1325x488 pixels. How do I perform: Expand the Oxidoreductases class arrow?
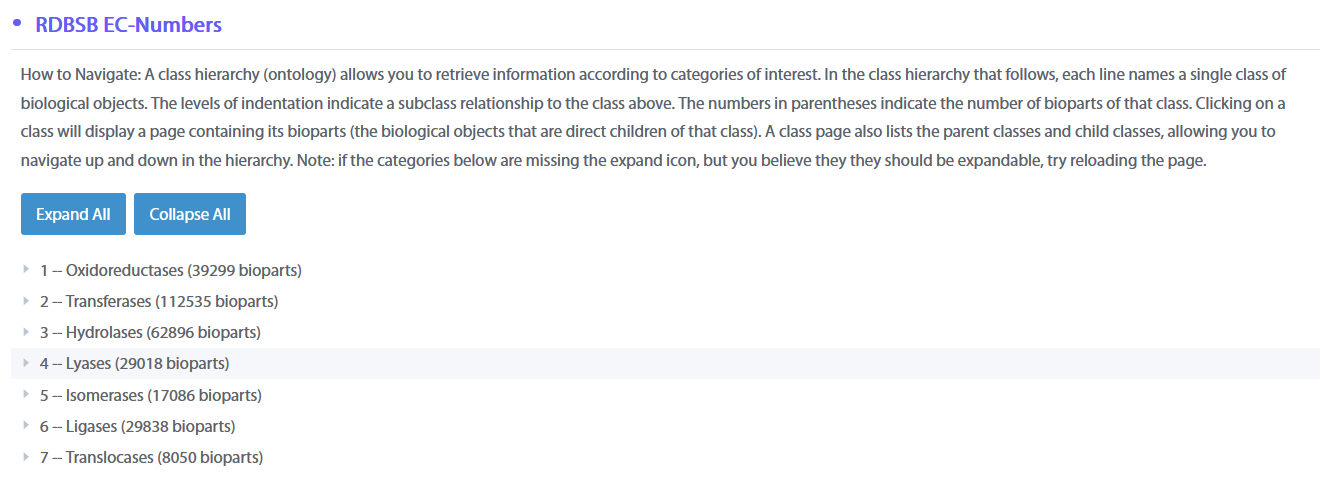[25, 270]
